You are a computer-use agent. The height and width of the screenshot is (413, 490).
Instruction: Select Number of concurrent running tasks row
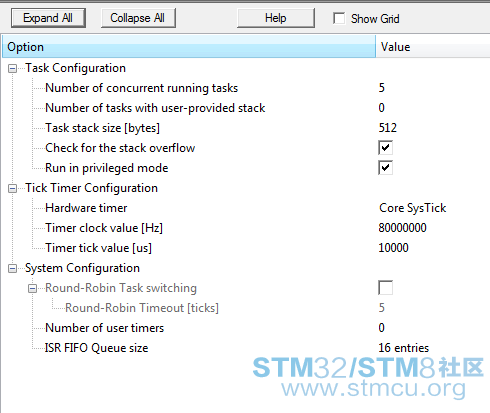pos(142,88)
